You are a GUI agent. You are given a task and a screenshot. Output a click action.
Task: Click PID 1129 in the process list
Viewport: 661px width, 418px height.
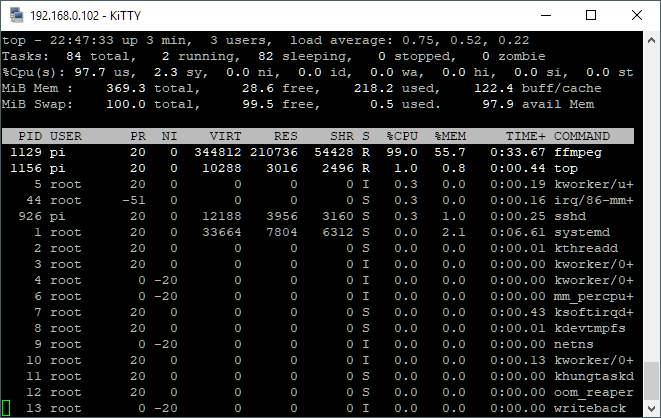pyautogui.click(x=26, y=152)
